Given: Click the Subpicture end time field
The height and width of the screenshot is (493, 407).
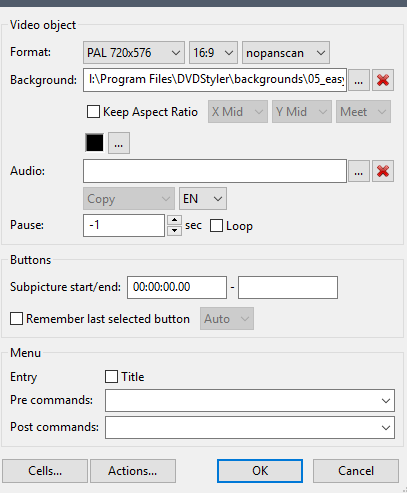Looking at the screenshot, I should click(288, 287).
